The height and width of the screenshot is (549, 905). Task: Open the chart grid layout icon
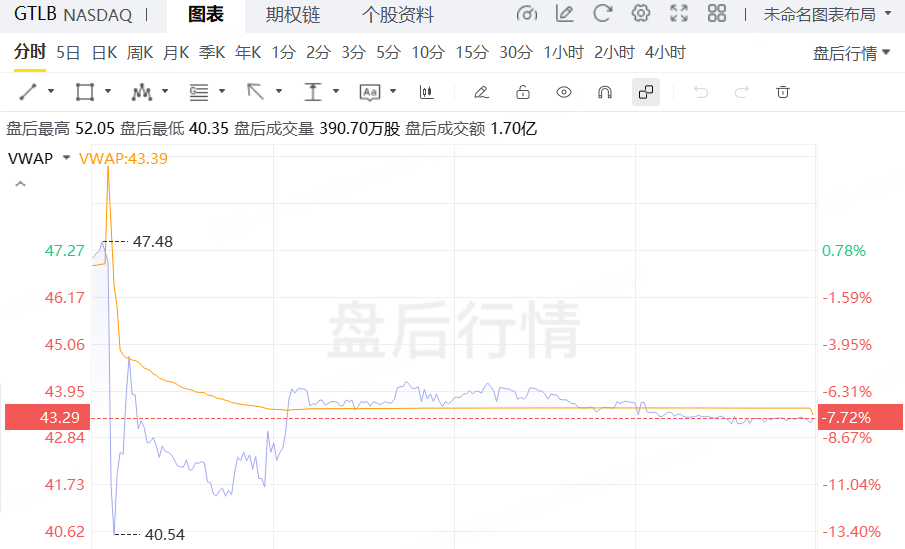[717, 14]
